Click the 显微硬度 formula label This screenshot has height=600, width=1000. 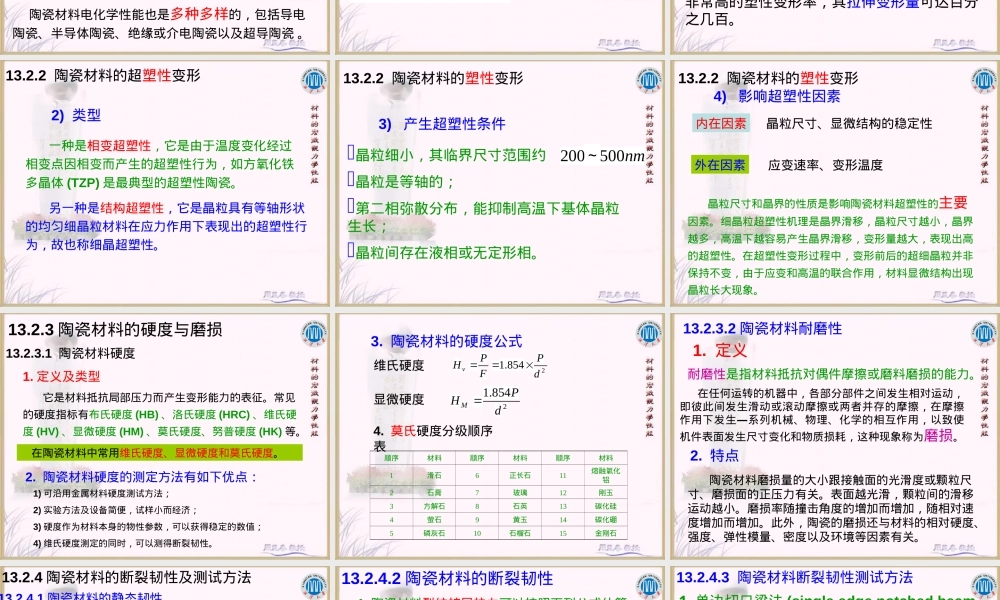(399, 399)
